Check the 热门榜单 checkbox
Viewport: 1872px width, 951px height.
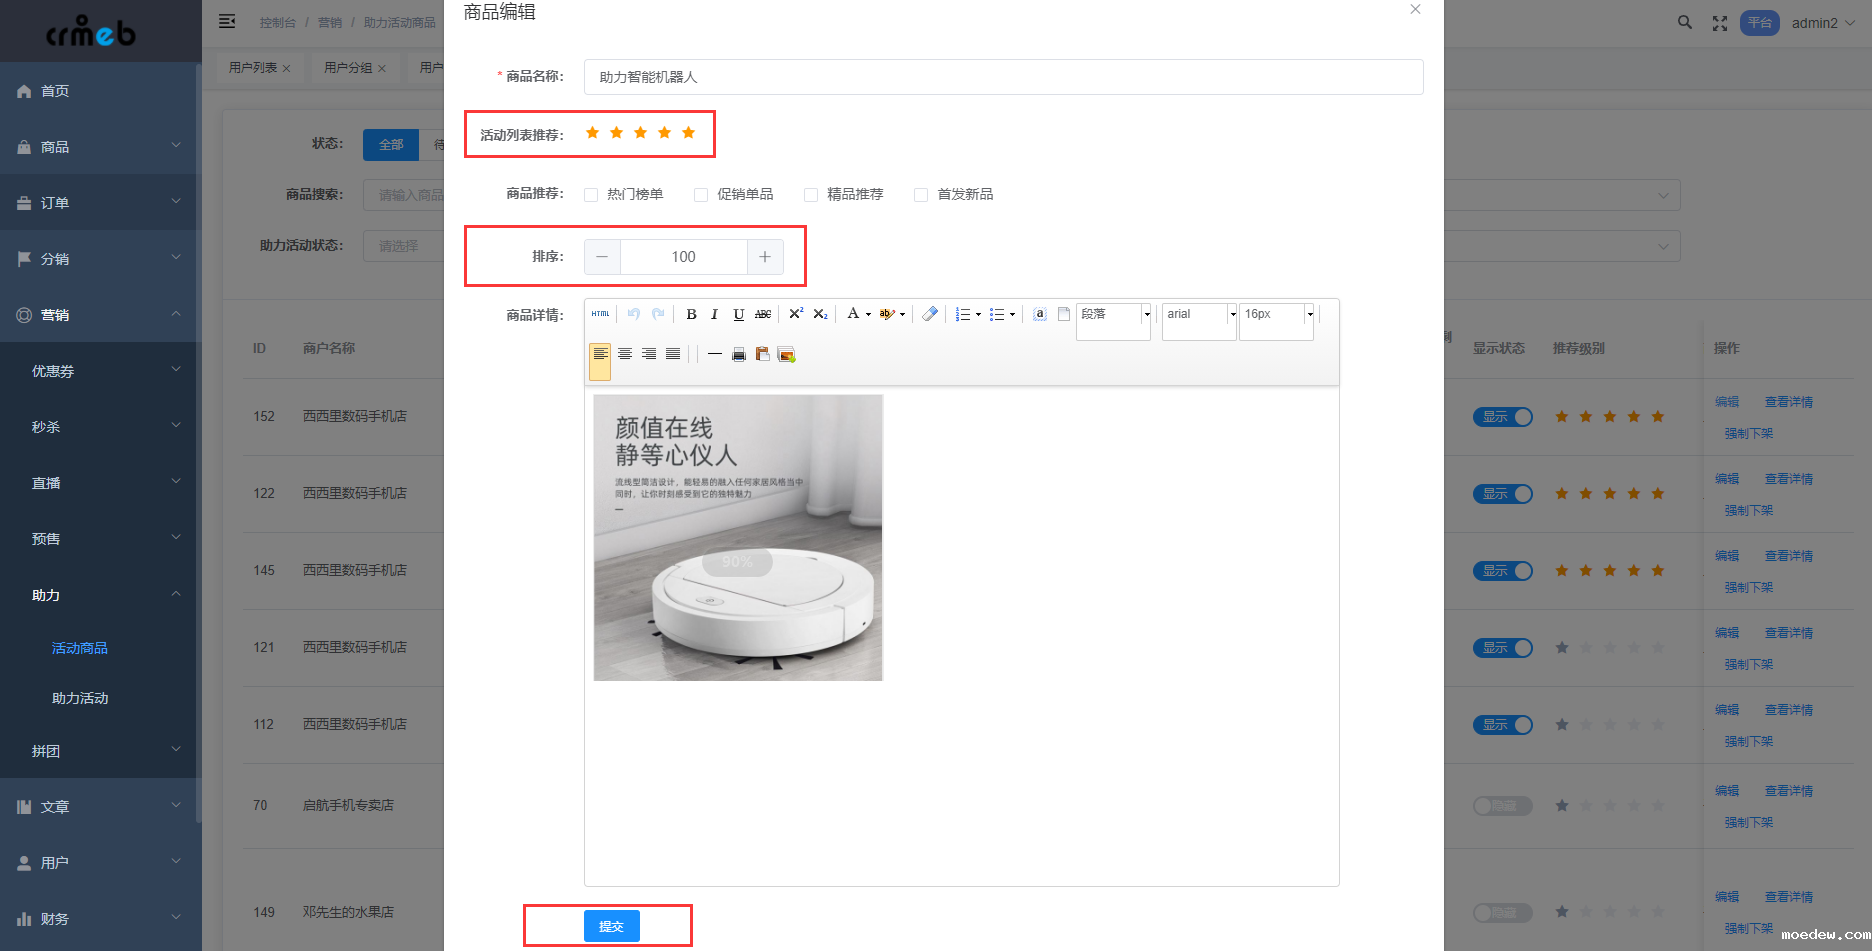(x=591, y=195)
